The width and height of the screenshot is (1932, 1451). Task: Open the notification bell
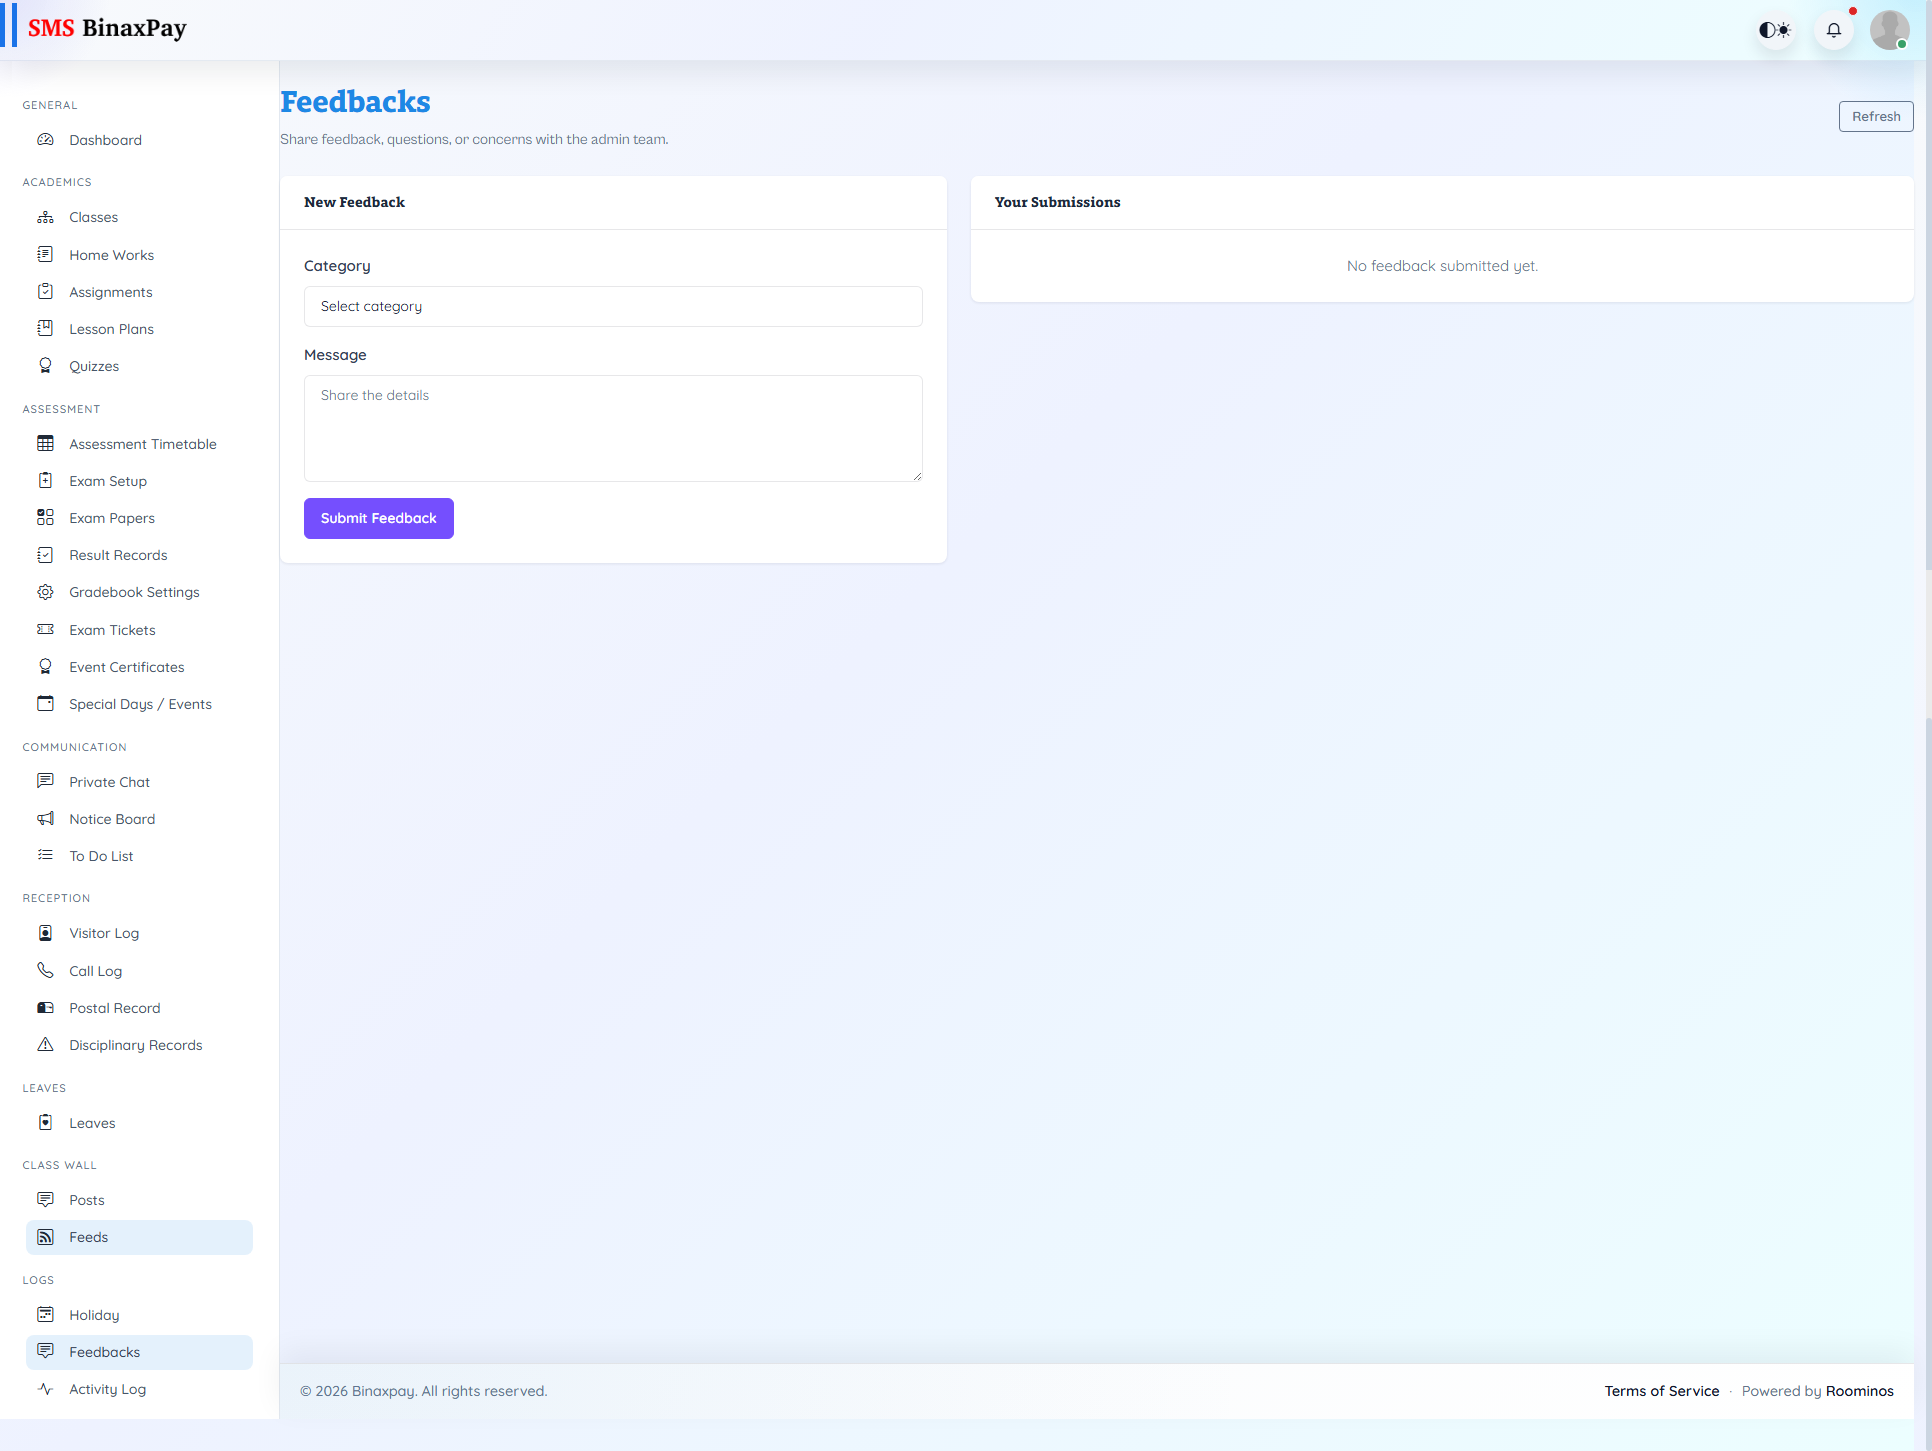pyautogui.click(x=1834, y=29)
